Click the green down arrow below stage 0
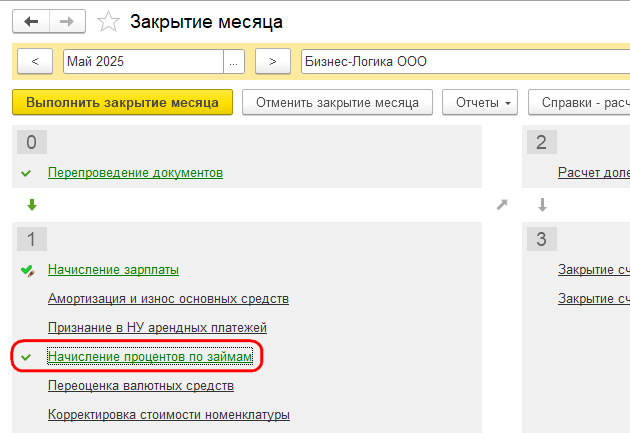The height and width of the screenshot is (433, 630). coord(32,205)
